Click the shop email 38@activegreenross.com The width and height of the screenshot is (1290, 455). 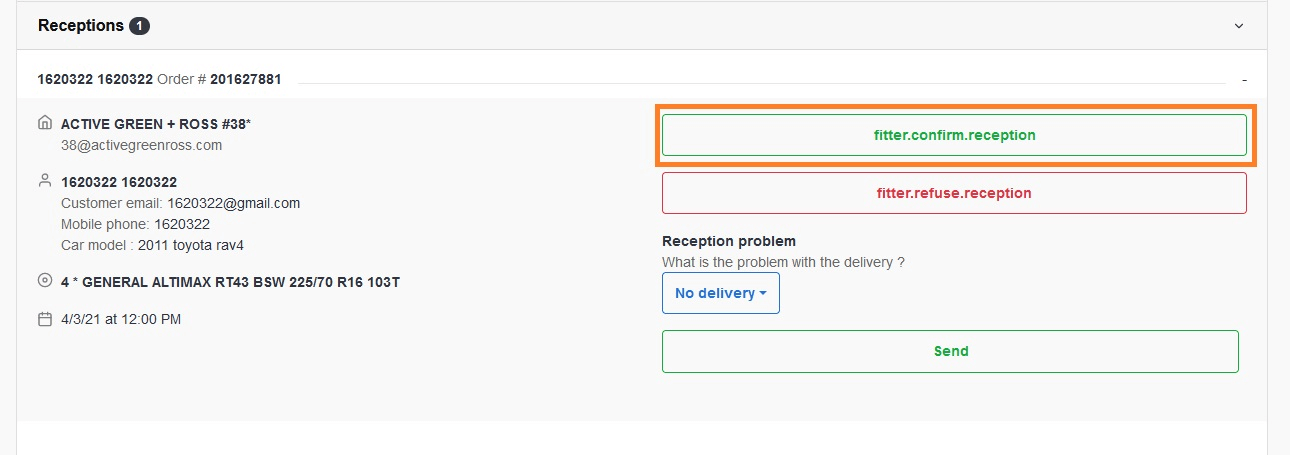[x=141, y=145]
